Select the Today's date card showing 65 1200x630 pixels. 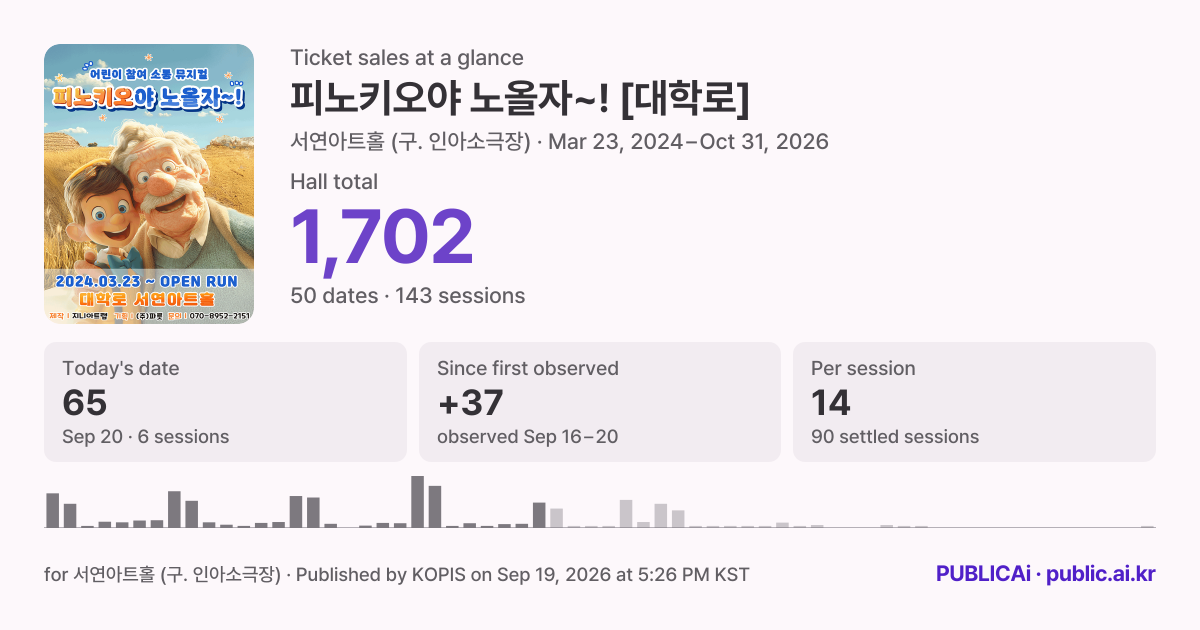coord(225,402)
